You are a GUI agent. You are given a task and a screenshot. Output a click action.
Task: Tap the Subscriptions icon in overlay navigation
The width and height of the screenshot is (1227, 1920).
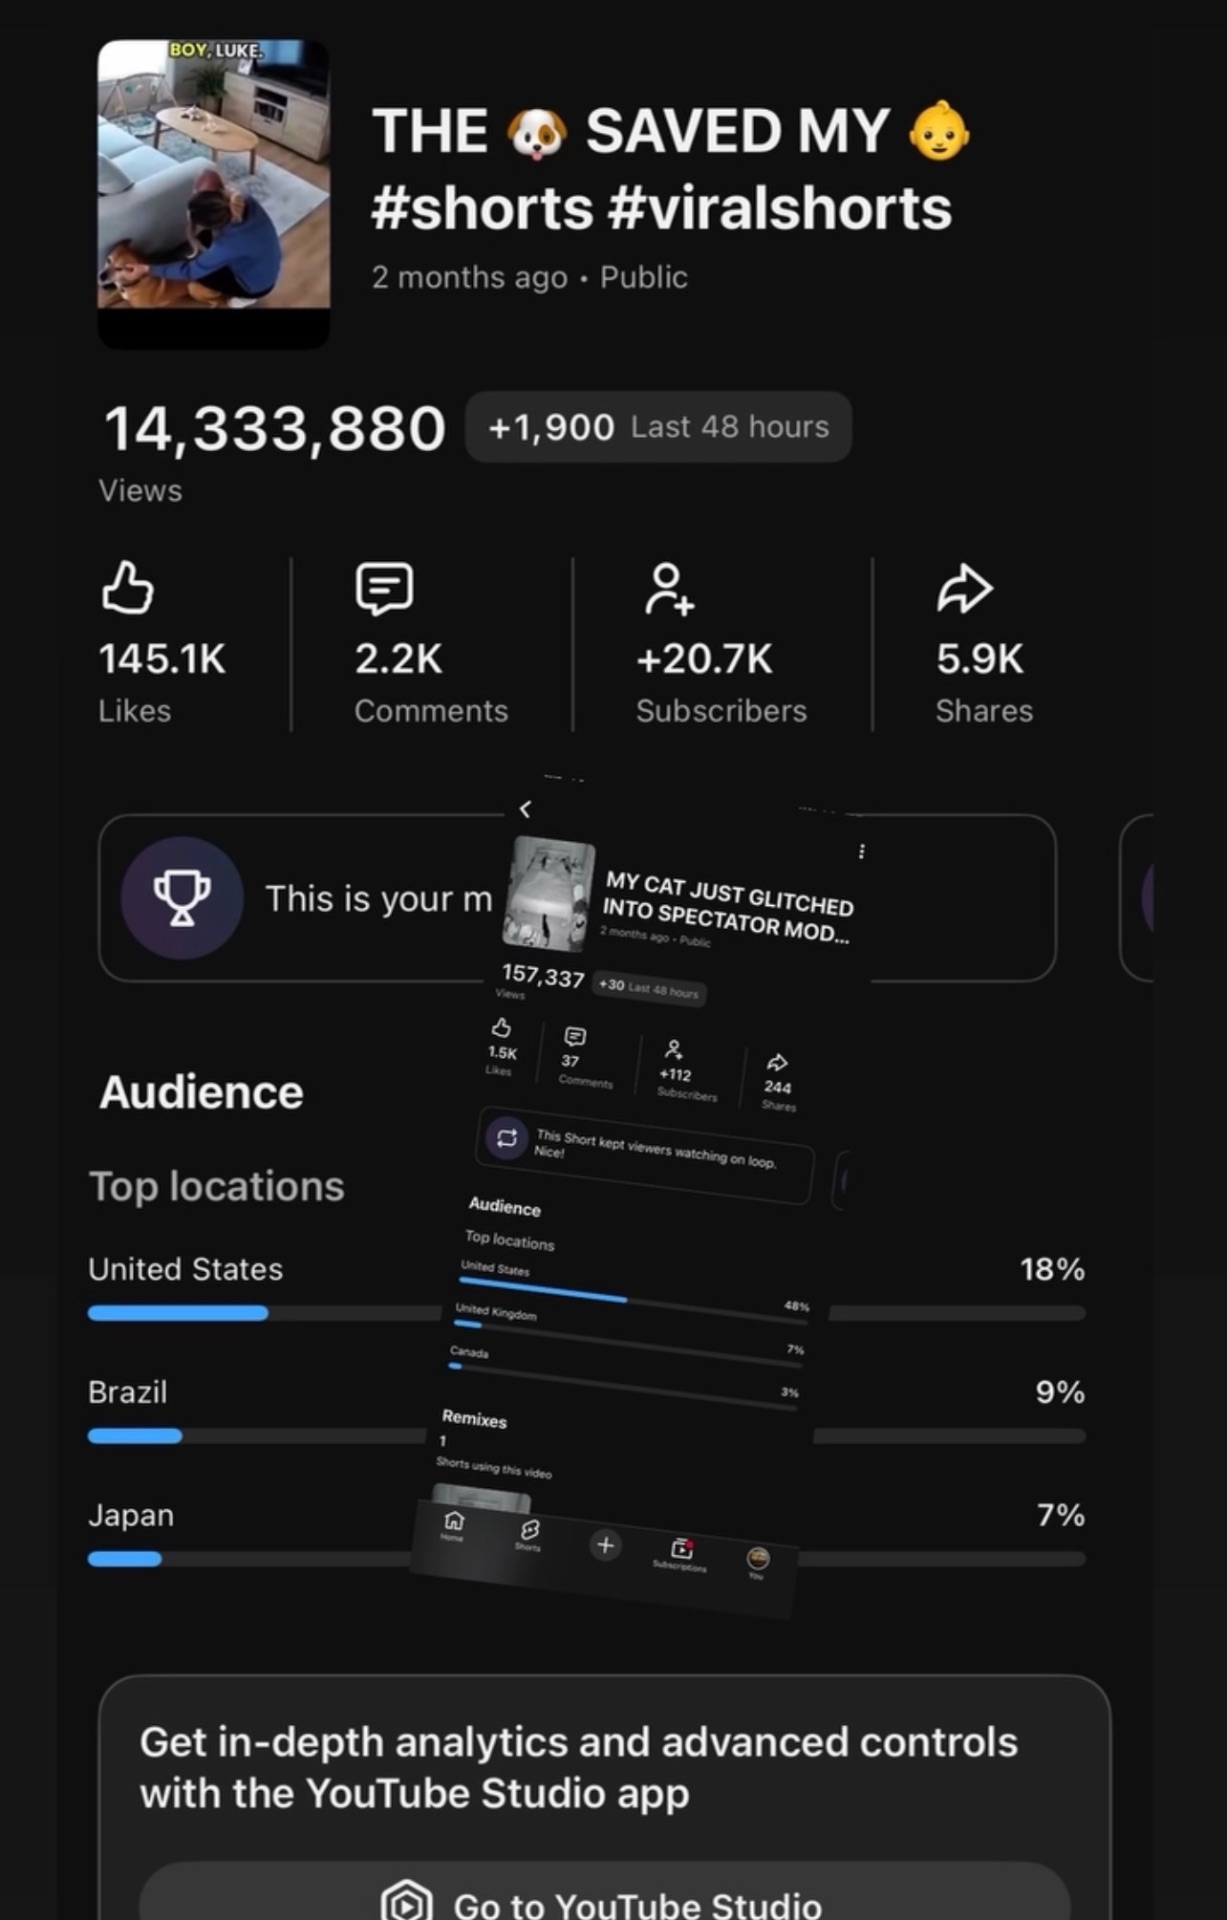pos(682,1548)
